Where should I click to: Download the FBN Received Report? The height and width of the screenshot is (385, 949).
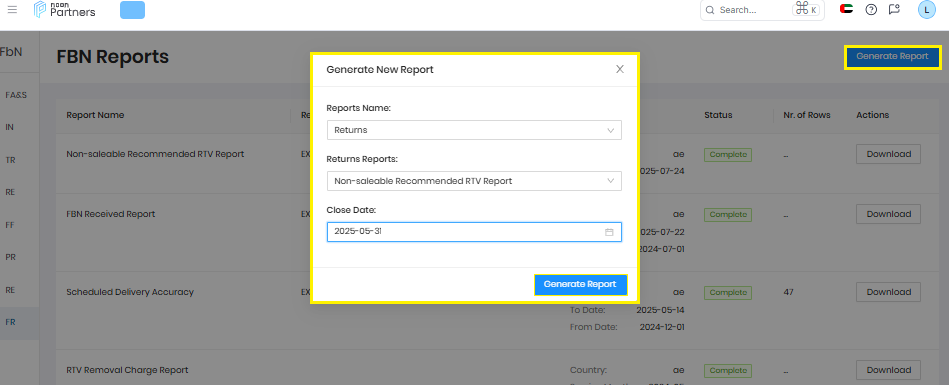pyautogui.click(x=888, y=214)
